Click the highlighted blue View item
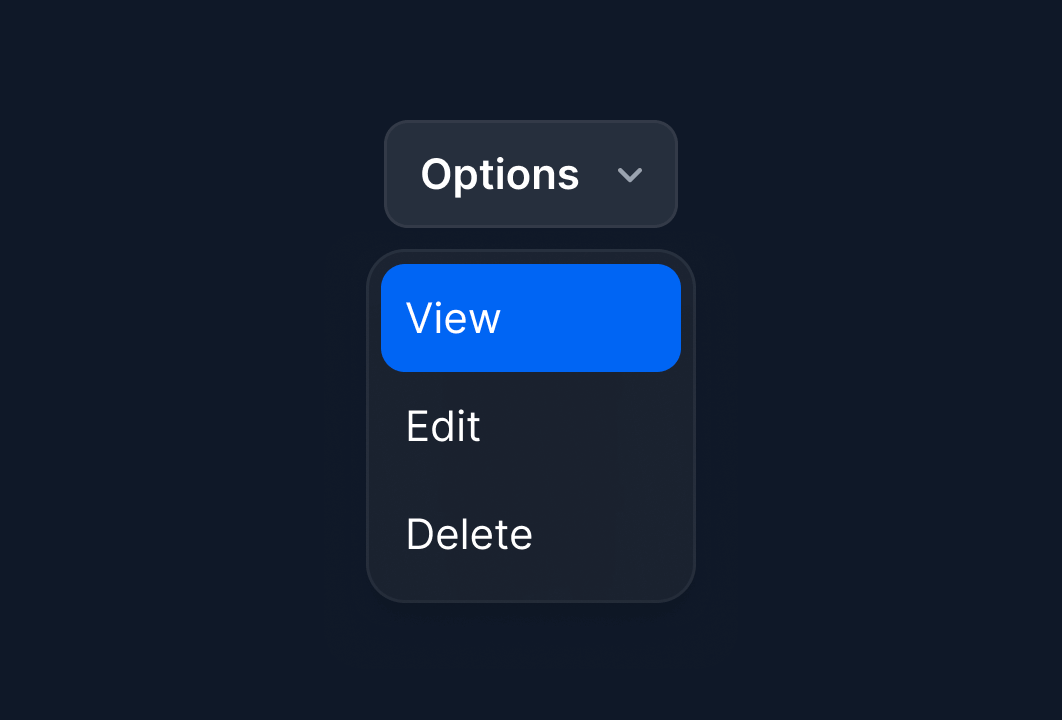The image size is (1062, 720). (531, 318)
